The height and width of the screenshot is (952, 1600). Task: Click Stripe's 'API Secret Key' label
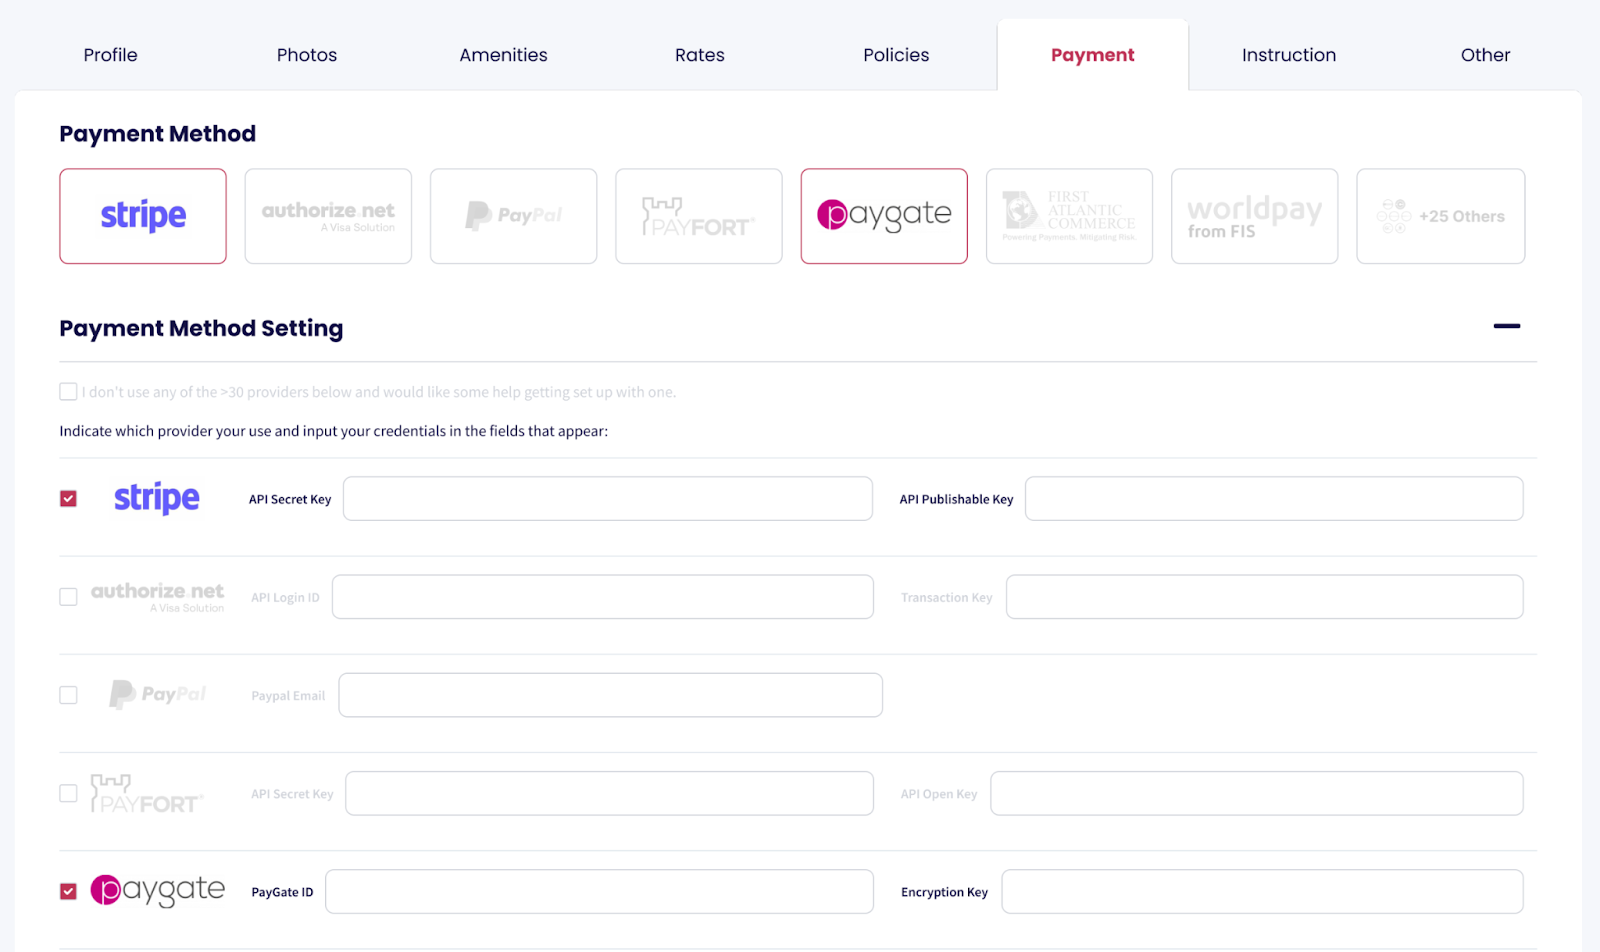tap(290, 499)
